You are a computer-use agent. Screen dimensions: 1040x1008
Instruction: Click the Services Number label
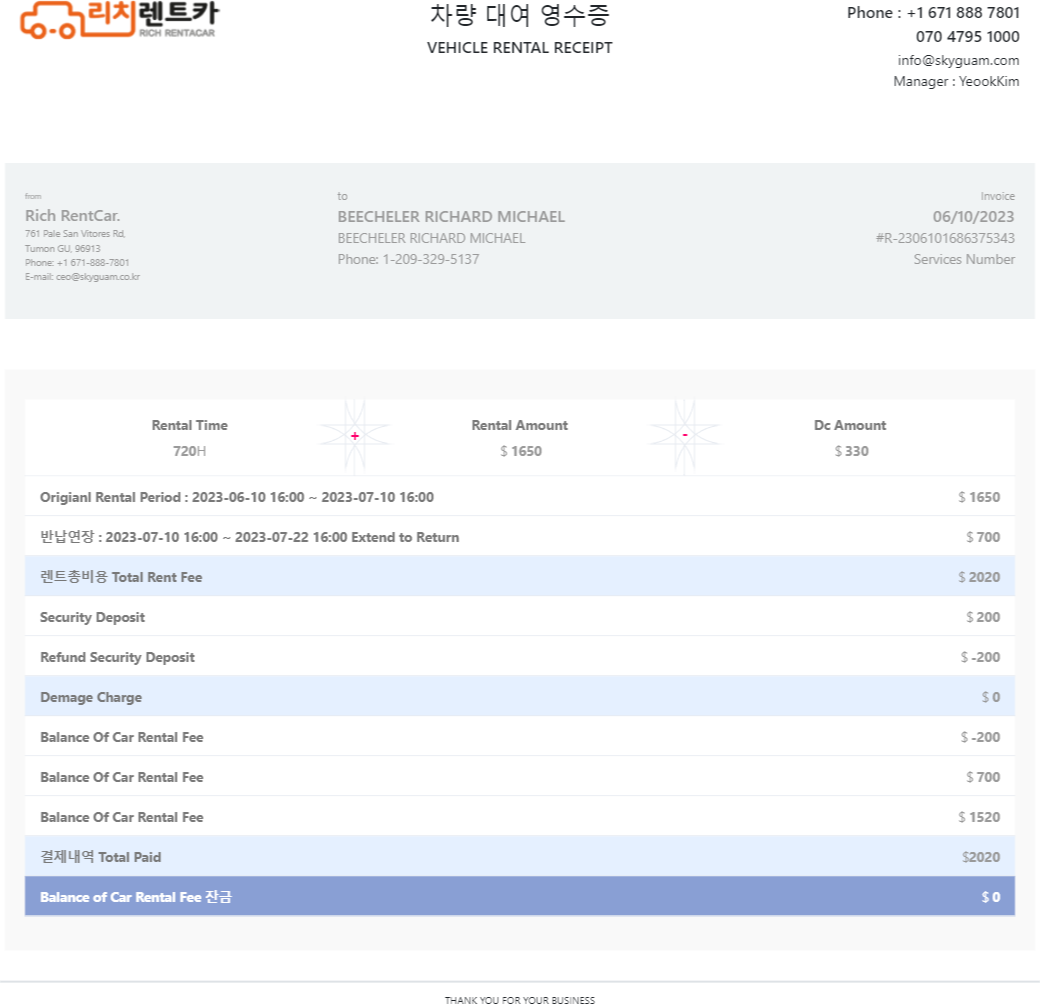964,259
